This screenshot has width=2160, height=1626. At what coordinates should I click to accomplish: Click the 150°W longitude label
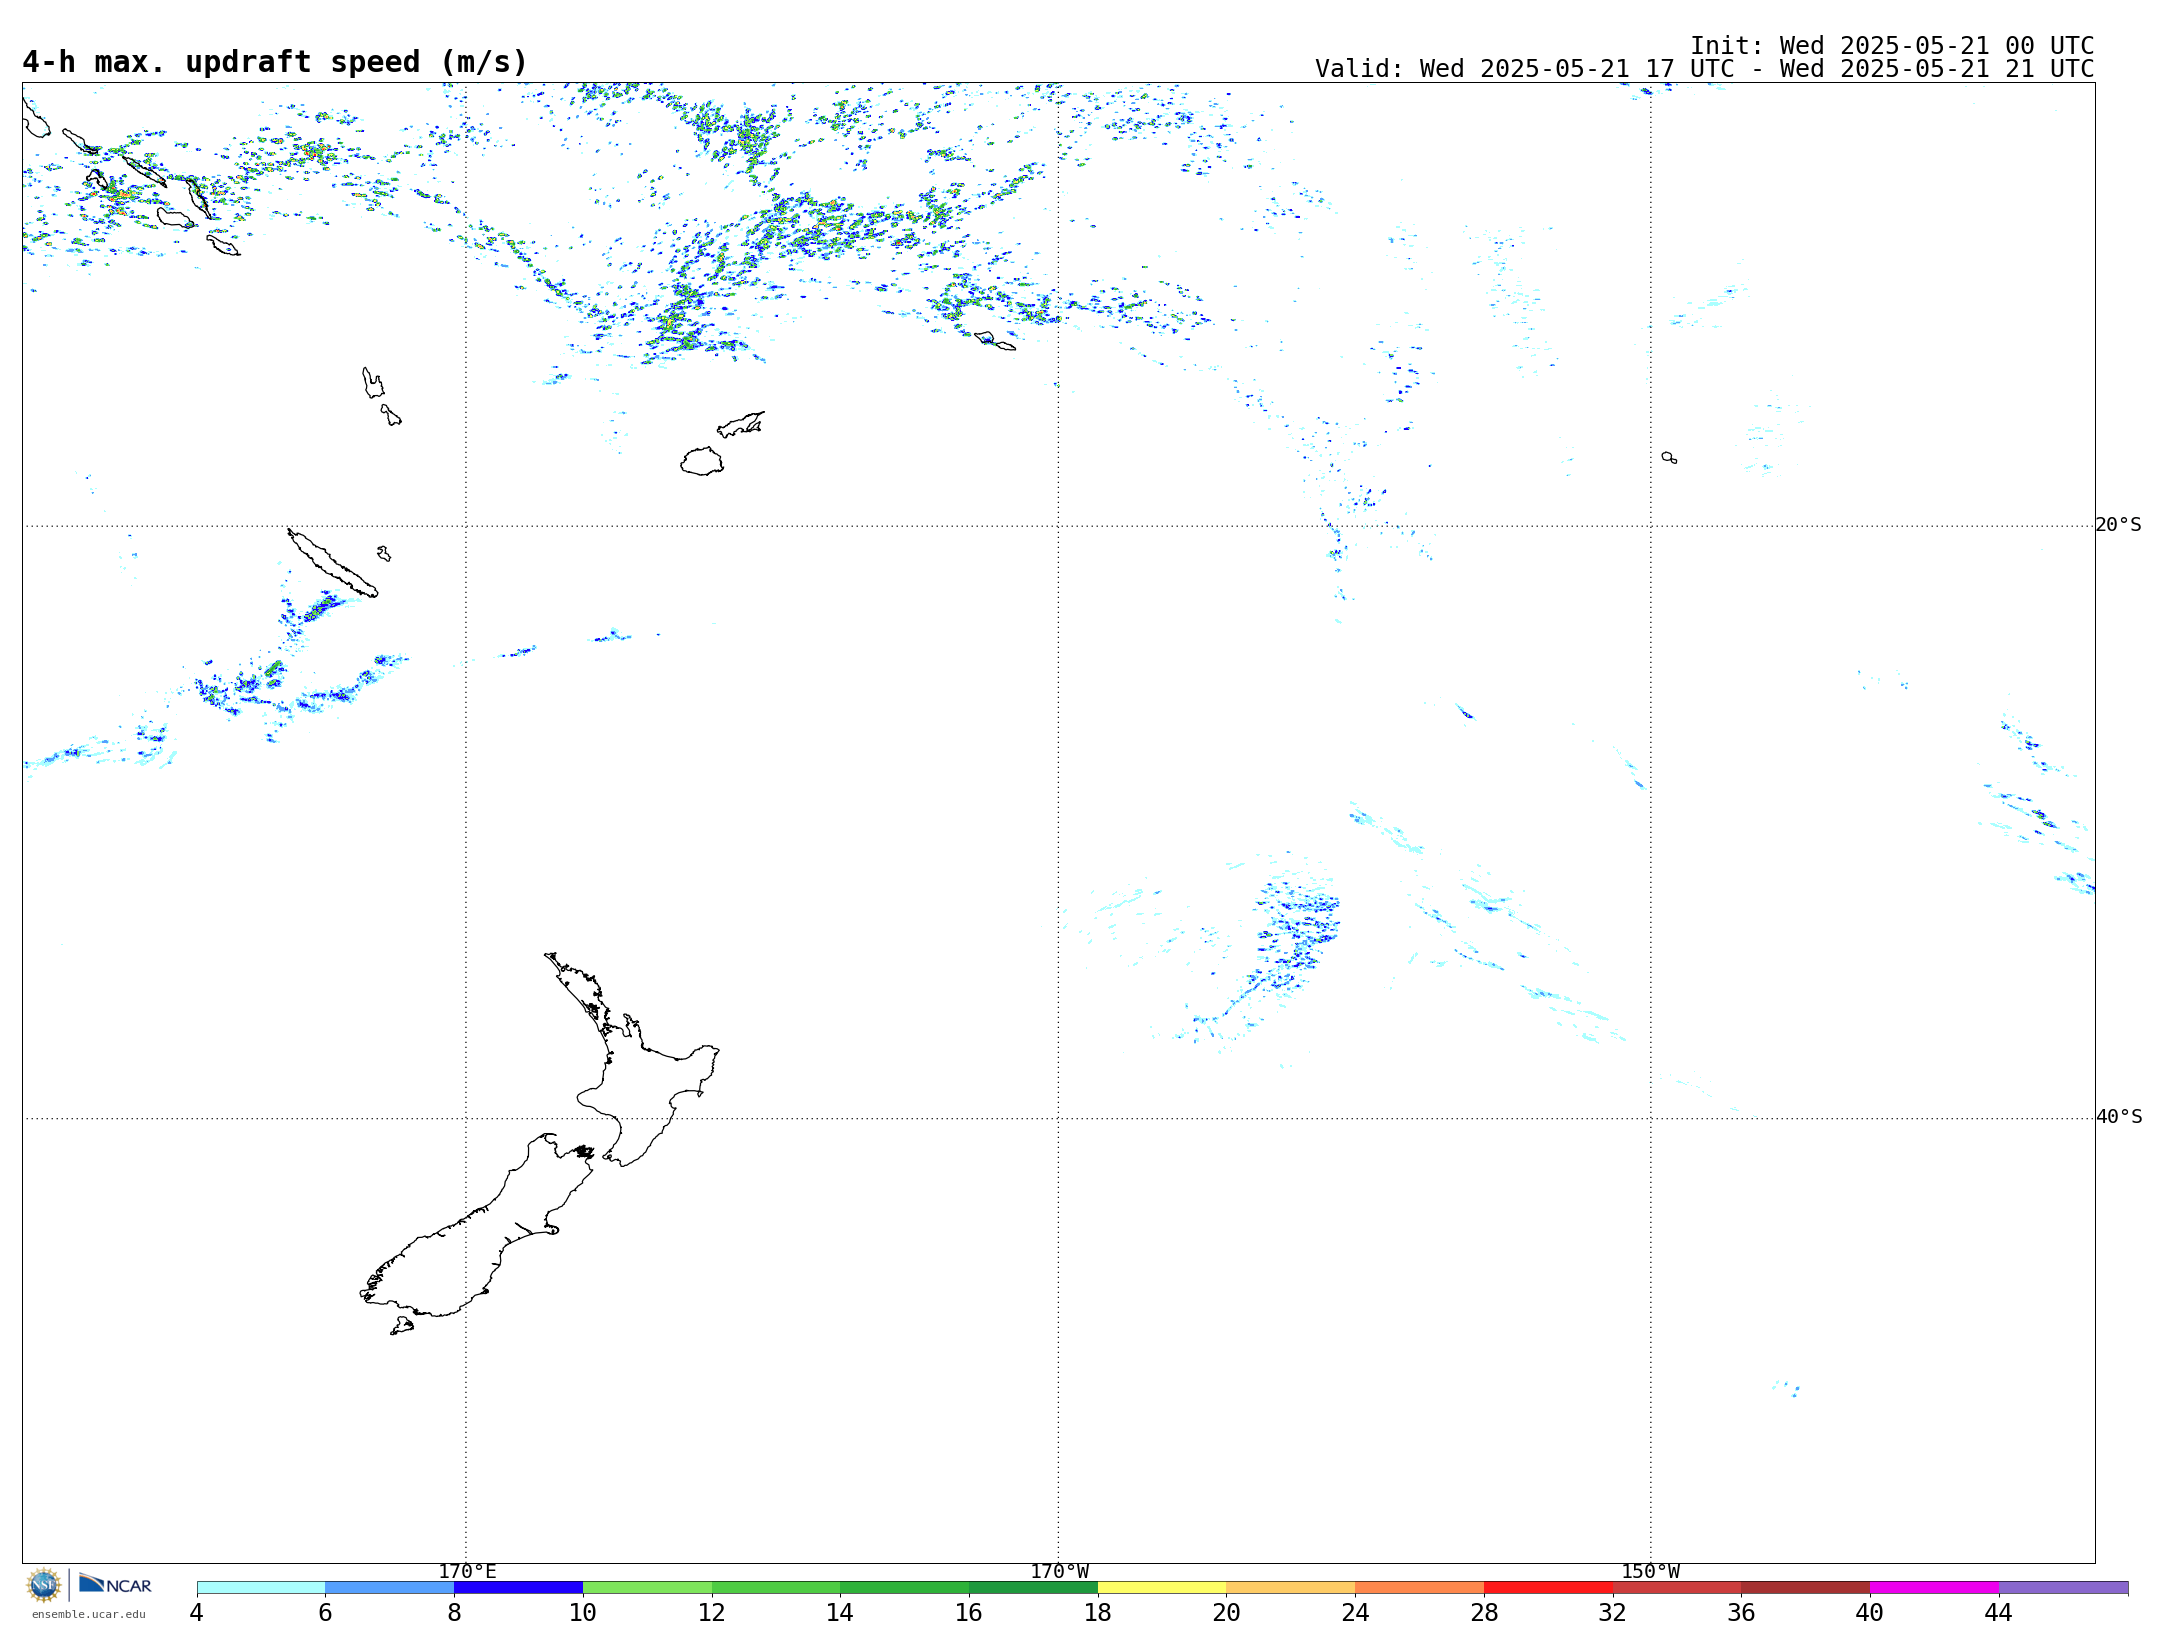click(1651, 1572)
